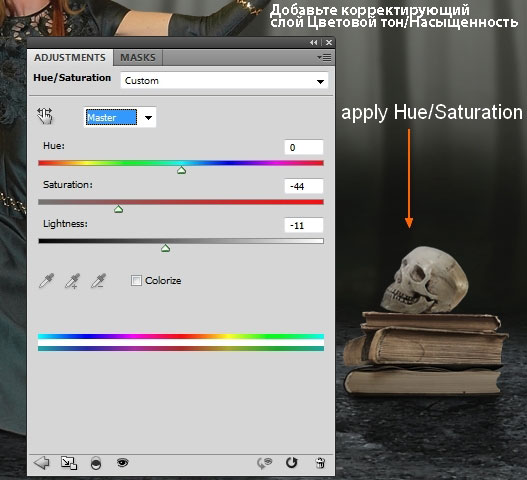This screenshot has height=480, width=527.
Task: Choose the add-to-sample eyedropper
Action: click(72, 281)
